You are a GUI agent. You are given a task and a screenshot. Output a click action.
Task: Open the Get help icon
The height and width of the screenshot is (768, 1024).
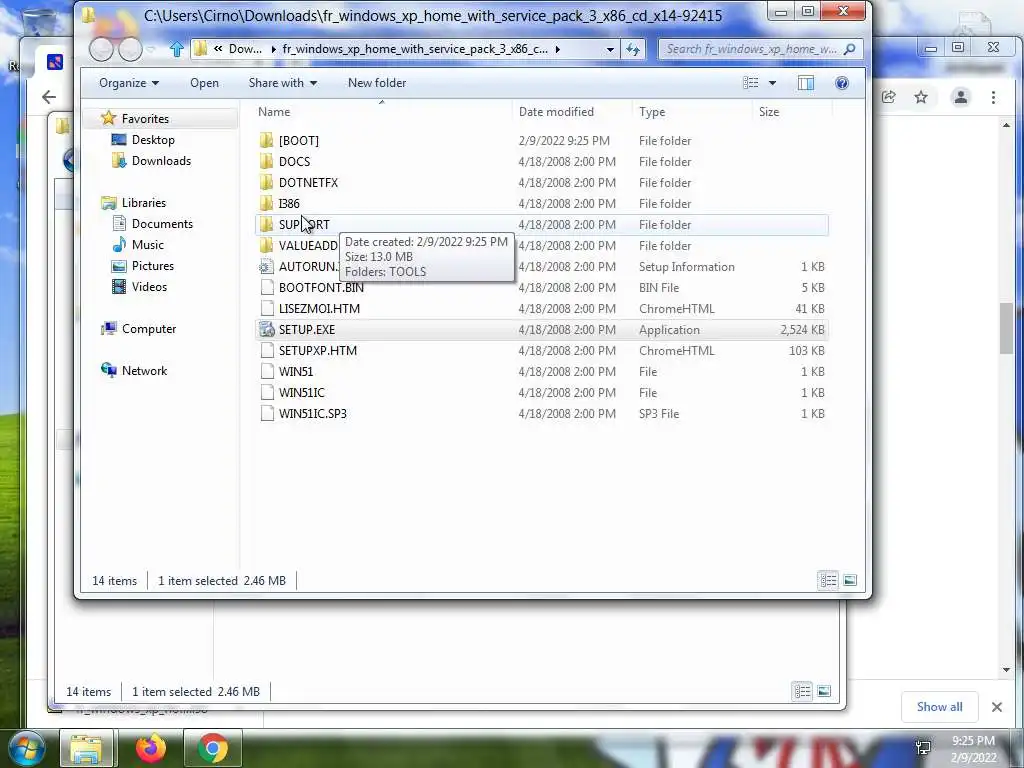pos(842,83)
